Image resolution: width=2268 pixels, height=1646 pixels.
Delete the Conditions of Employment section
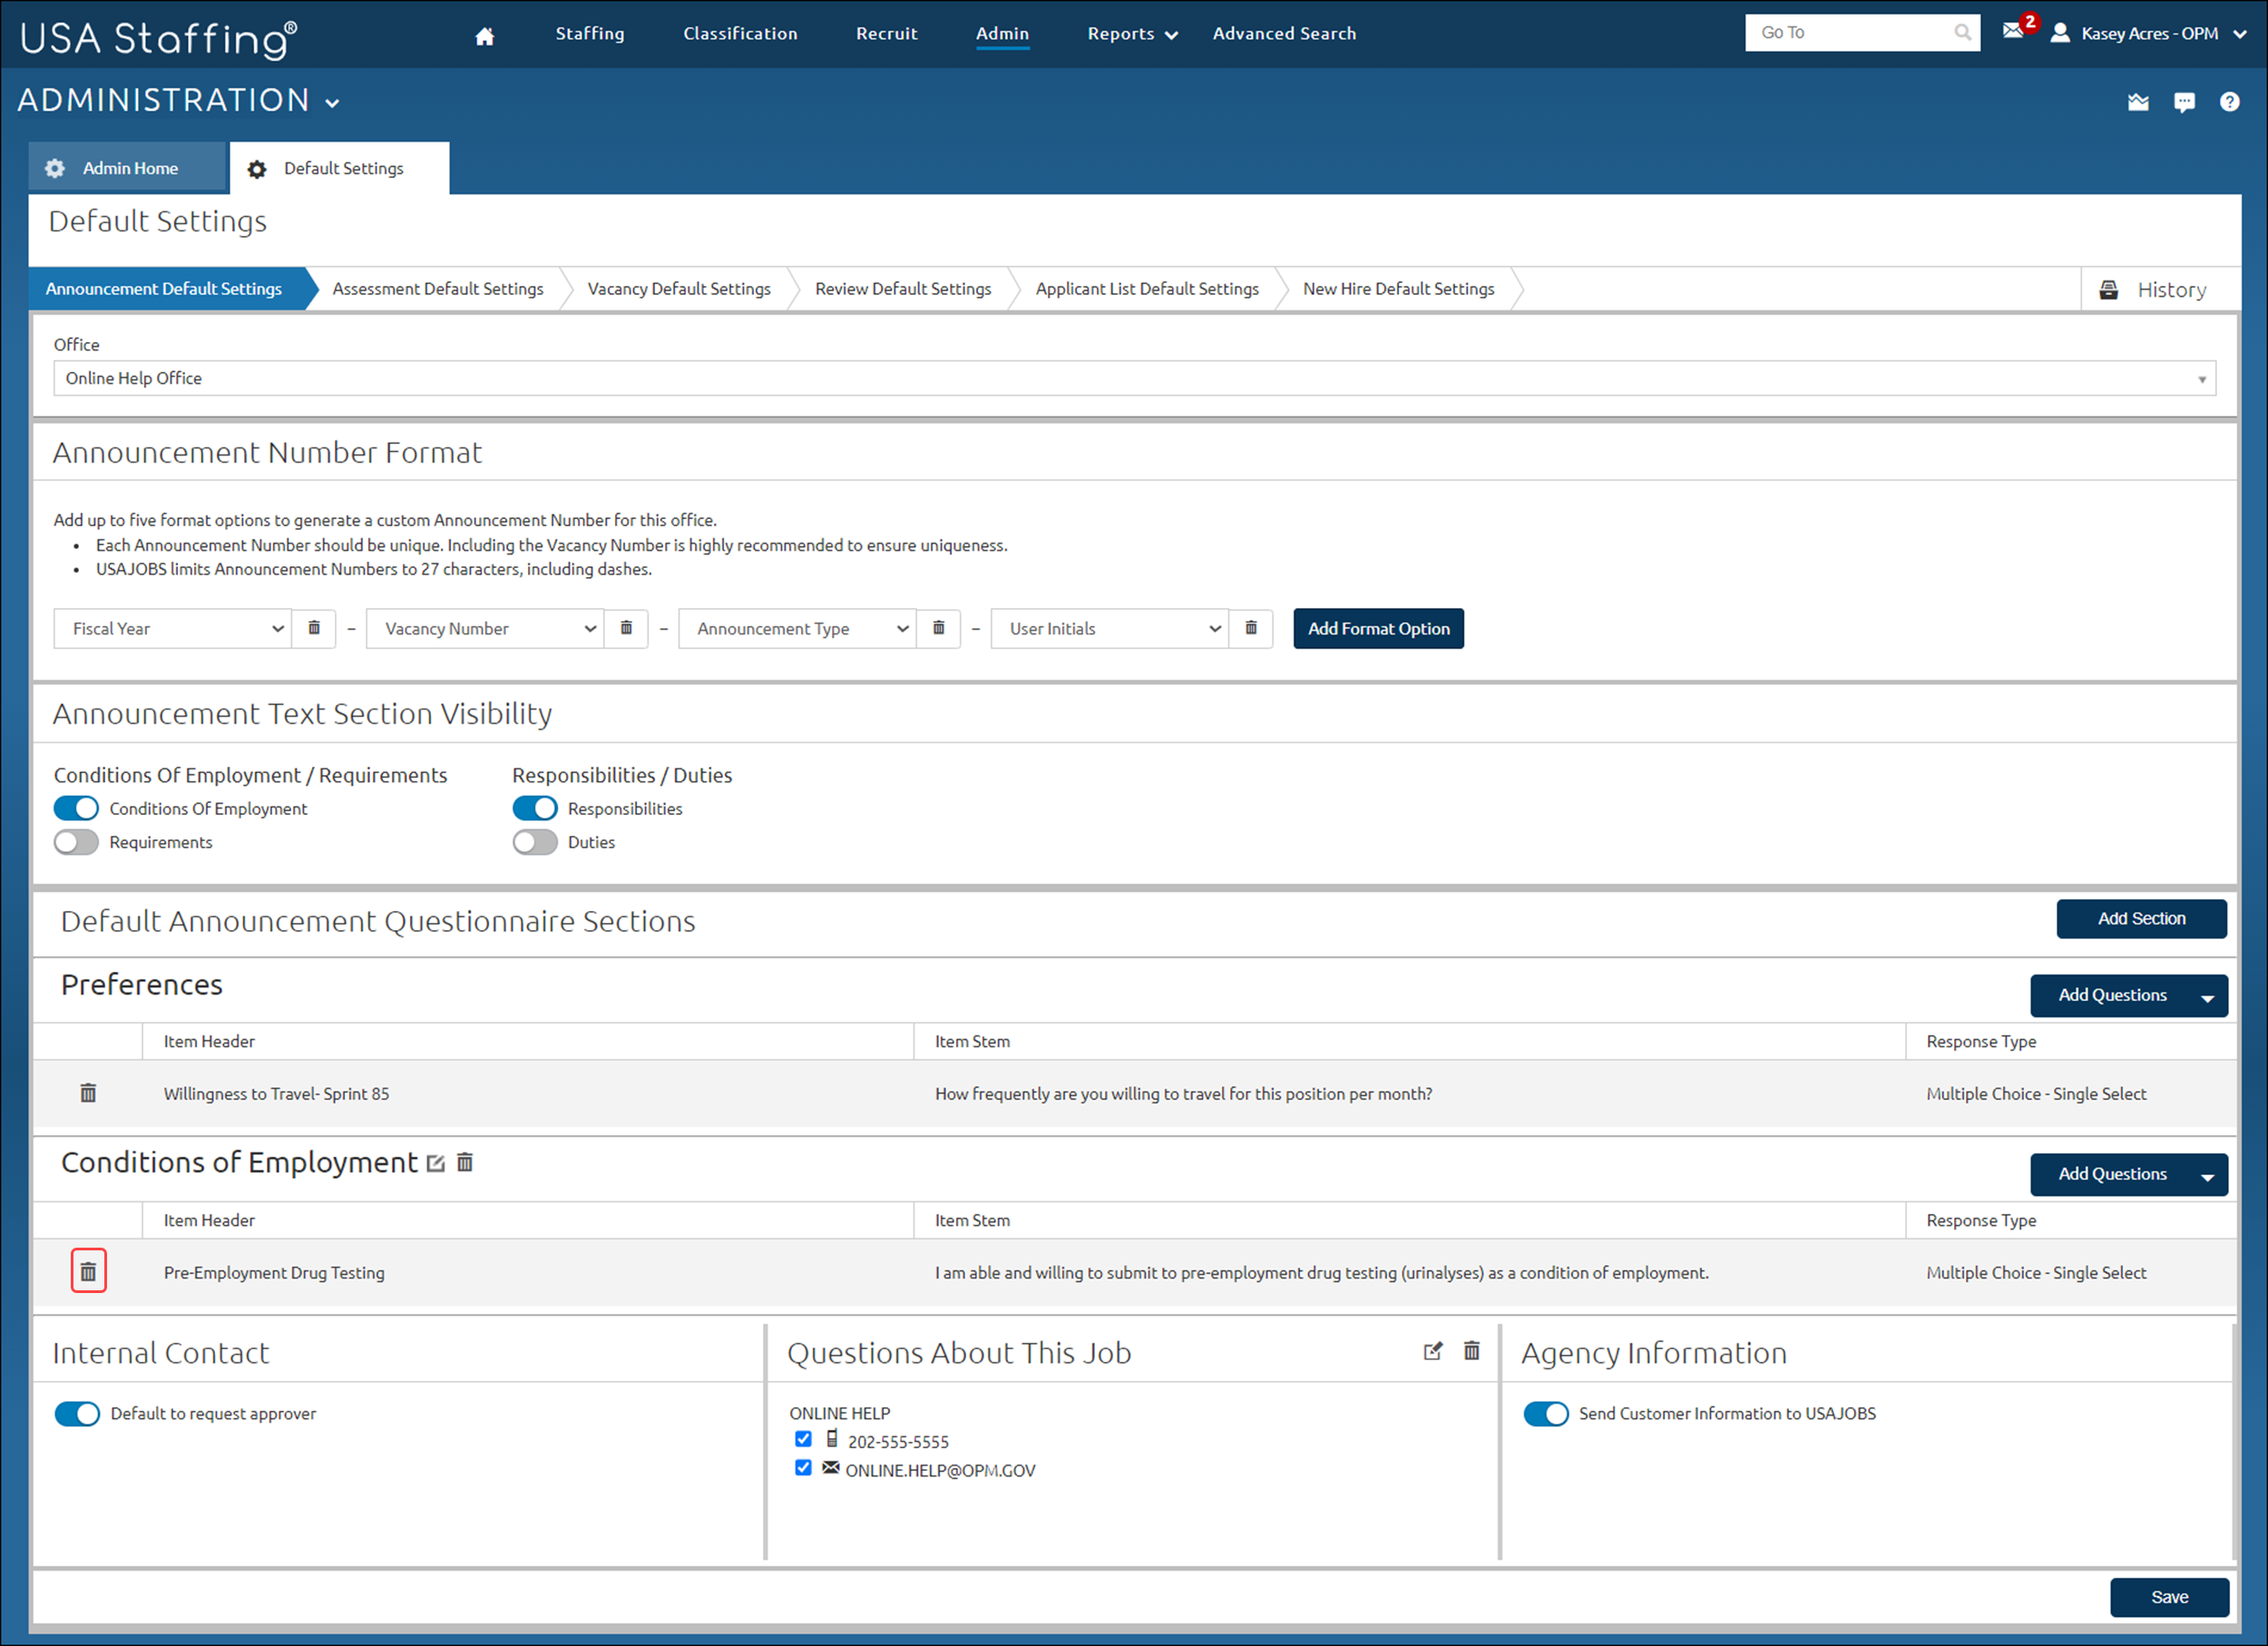(x=465, y=1162)
